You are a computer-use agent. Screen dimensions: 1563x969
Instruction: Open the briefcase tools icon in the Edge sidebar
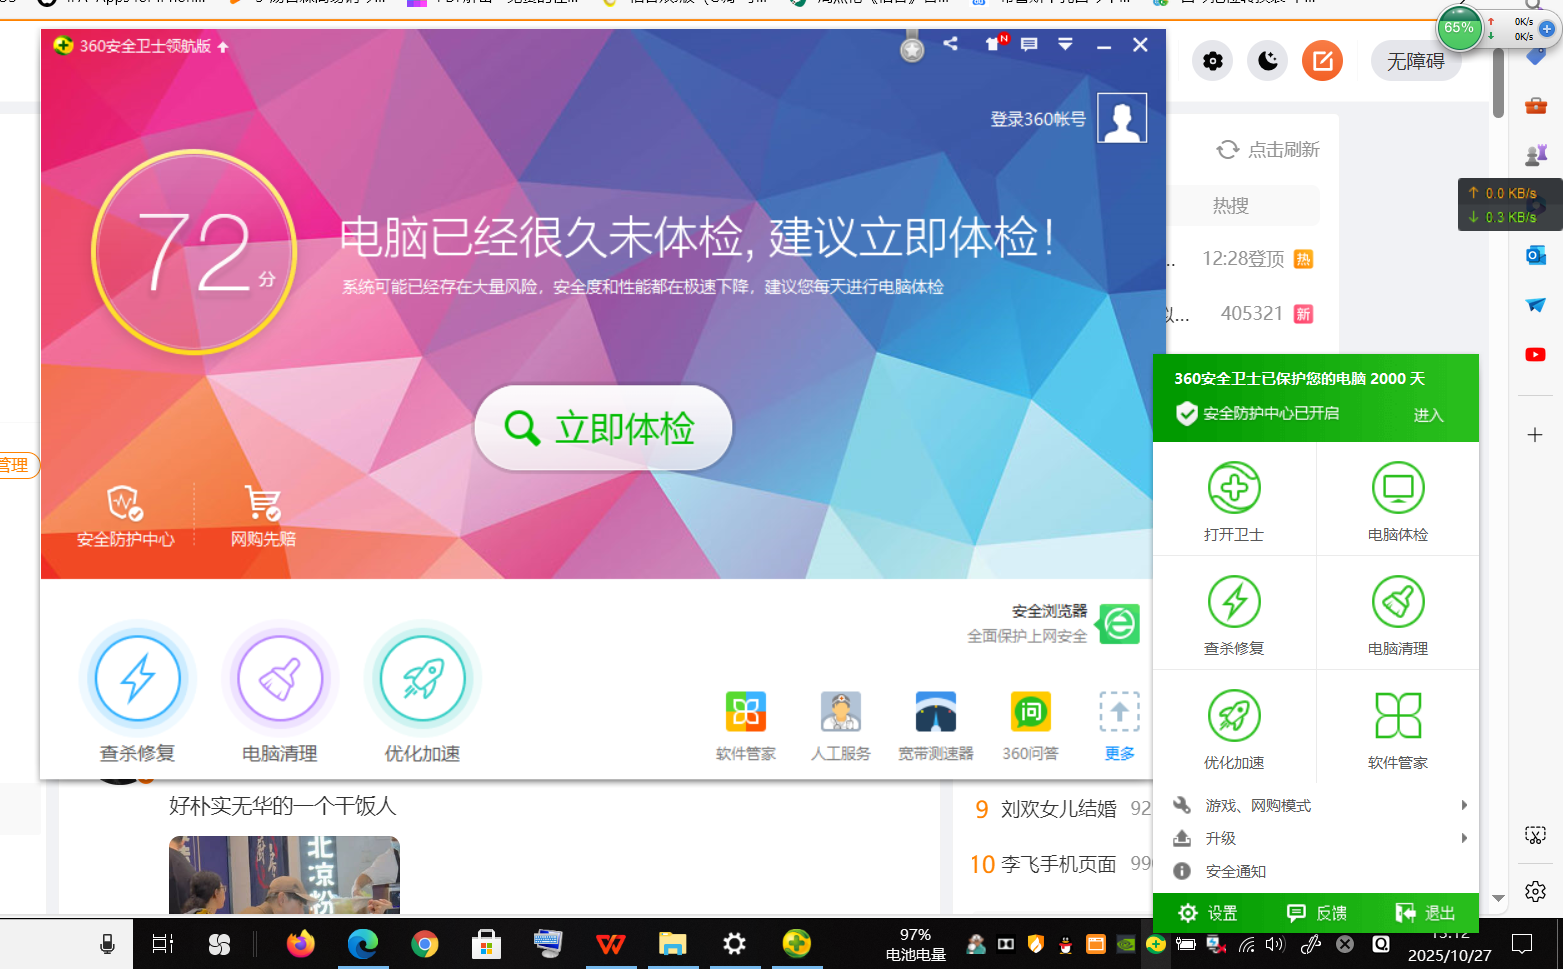tap(1536, 105)
